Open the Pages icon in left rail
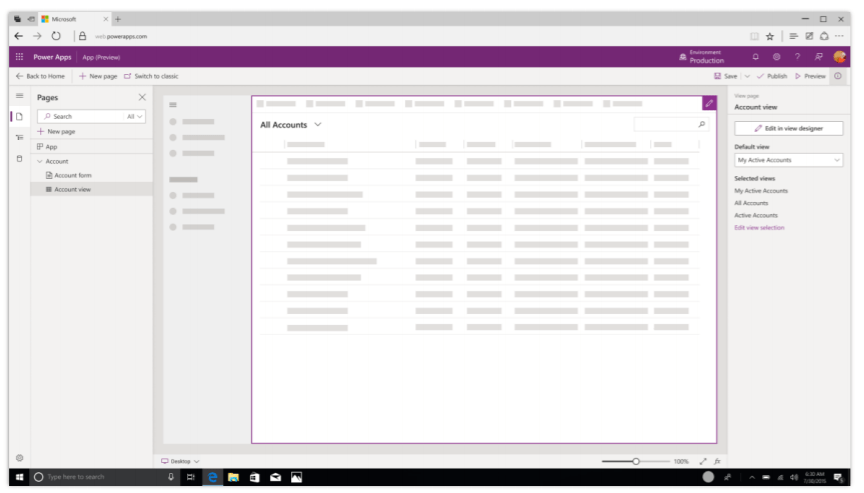This screenshot has width=864, height=493. pos(19,117)
